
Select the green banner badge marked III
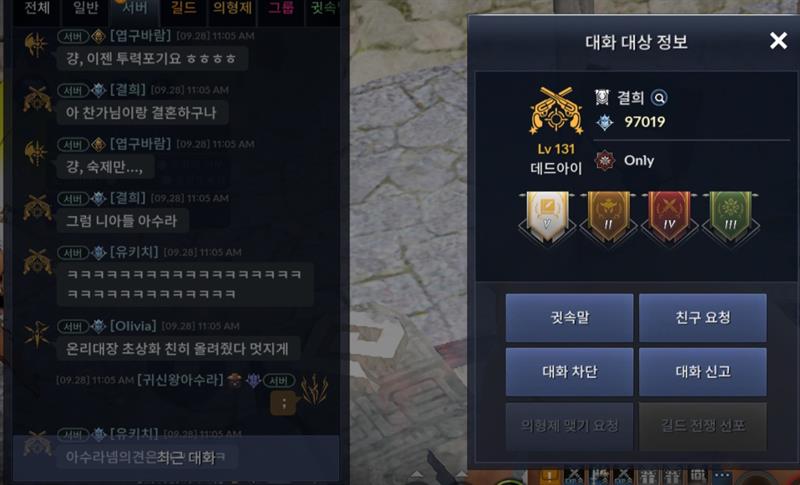[x=730, y=217]
